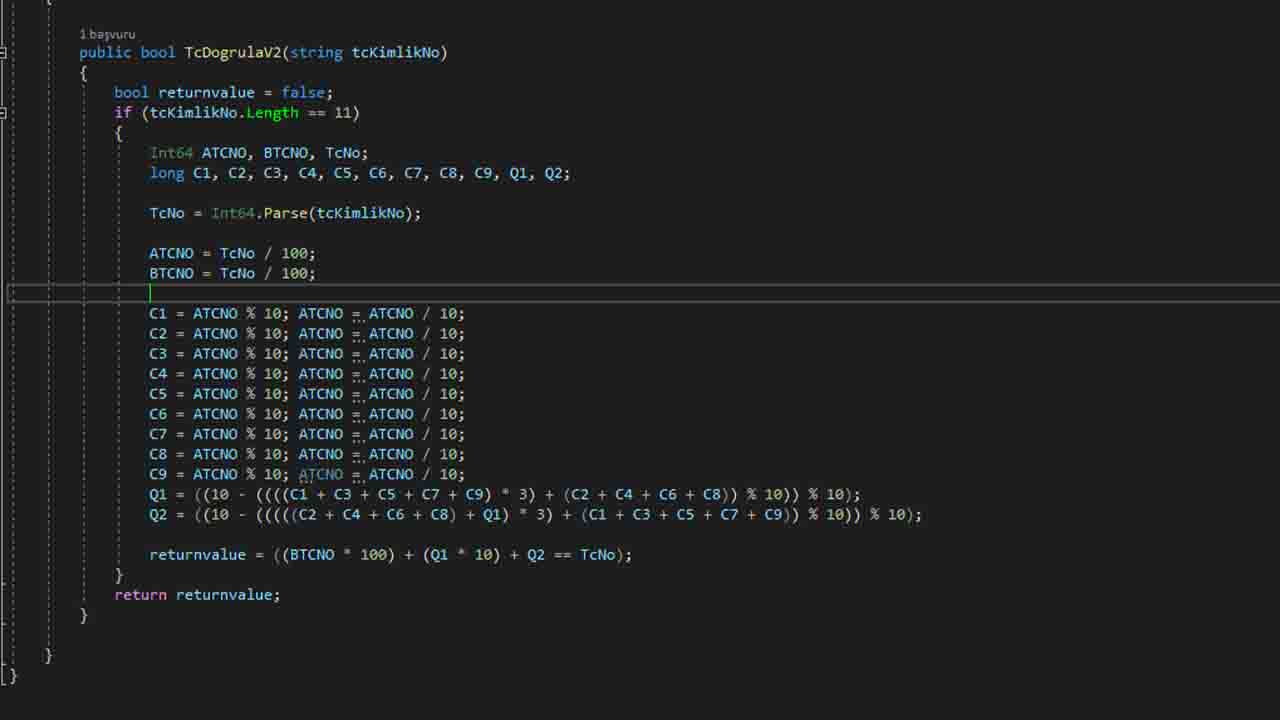Click the 'false' literal in the returnvalue declaration
1280x720 pixels.
point(303,92)
